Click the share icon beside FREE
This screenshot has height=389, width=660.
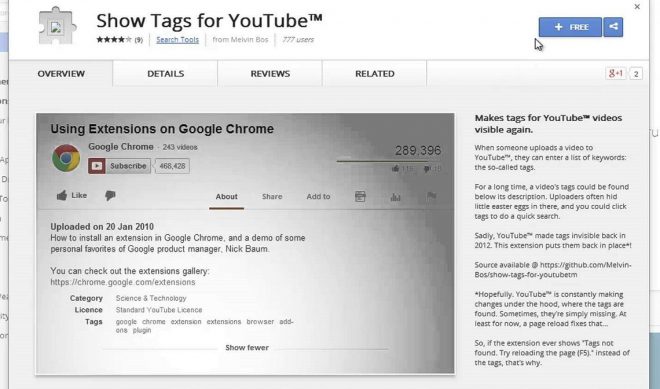click(x=613, y=27)
